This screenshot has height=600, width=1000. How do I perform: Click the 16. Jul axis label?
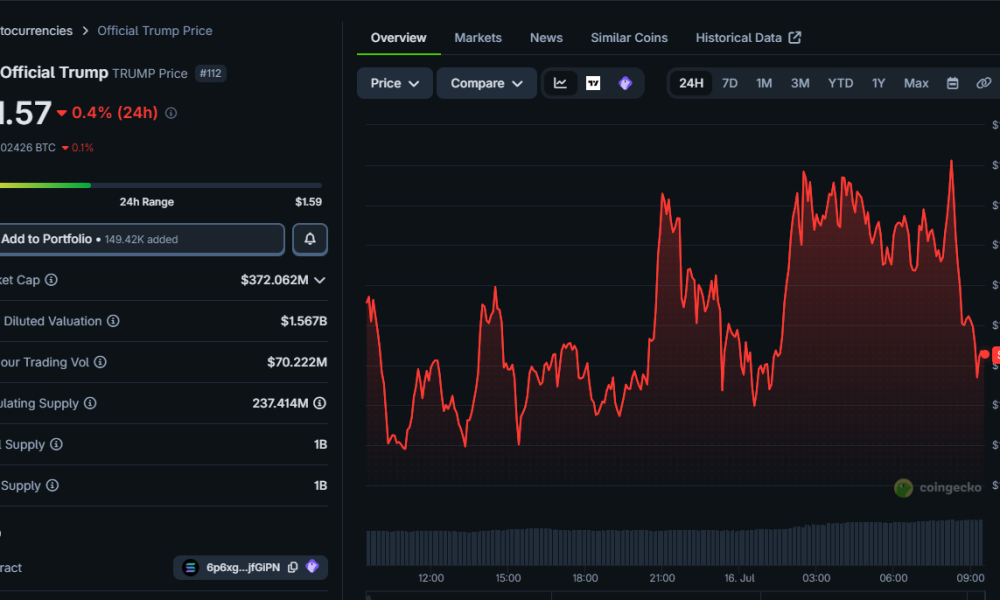(x=739, y=578)
